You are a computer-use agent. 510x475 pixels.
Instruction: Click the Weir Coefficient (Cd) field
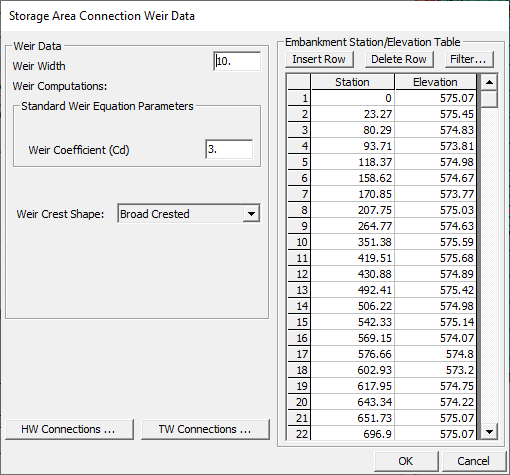(229, 149)
